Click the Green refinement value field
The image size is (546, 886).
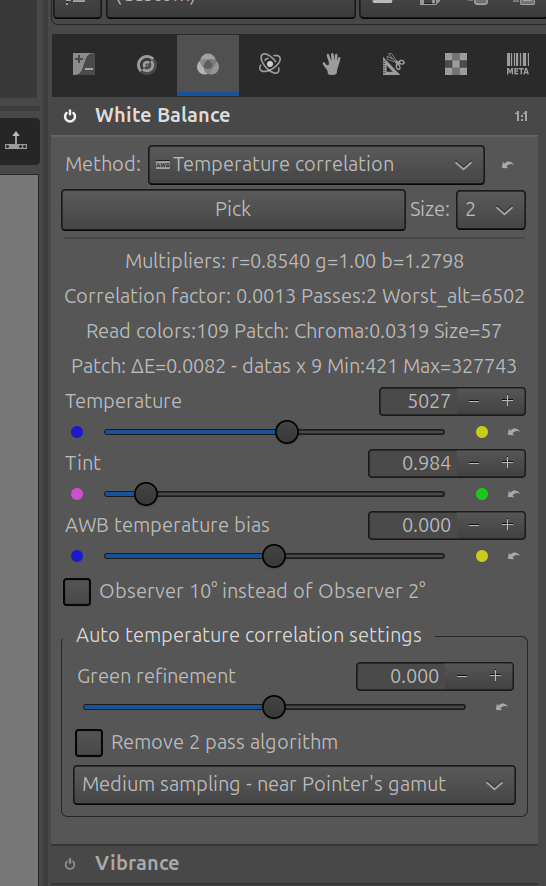401,676
